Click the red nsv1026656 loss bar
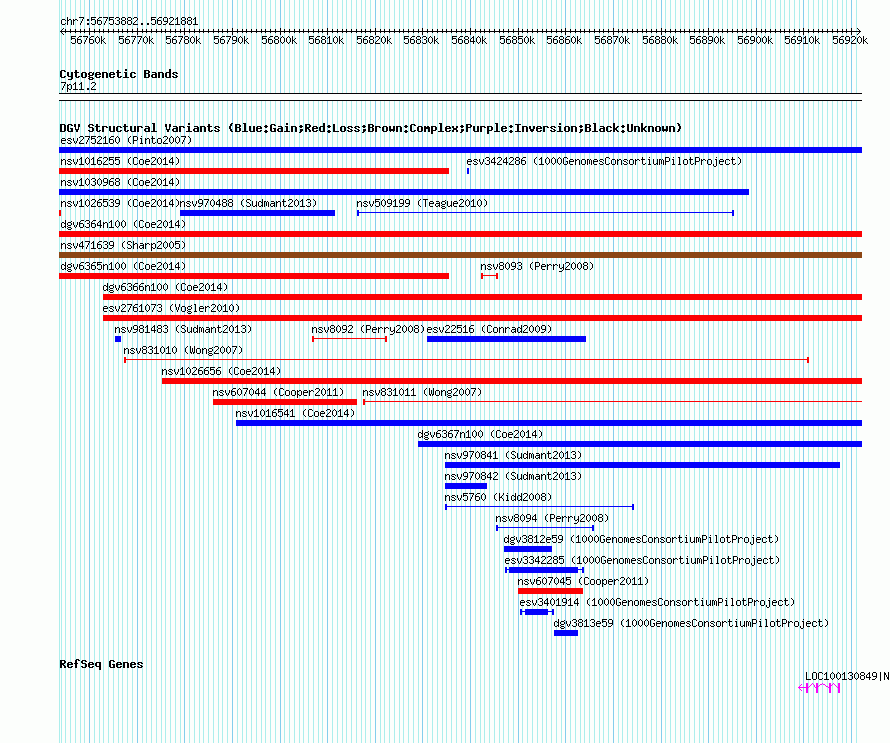This screenshot has width=890, height=743. (x=512, y=381)
